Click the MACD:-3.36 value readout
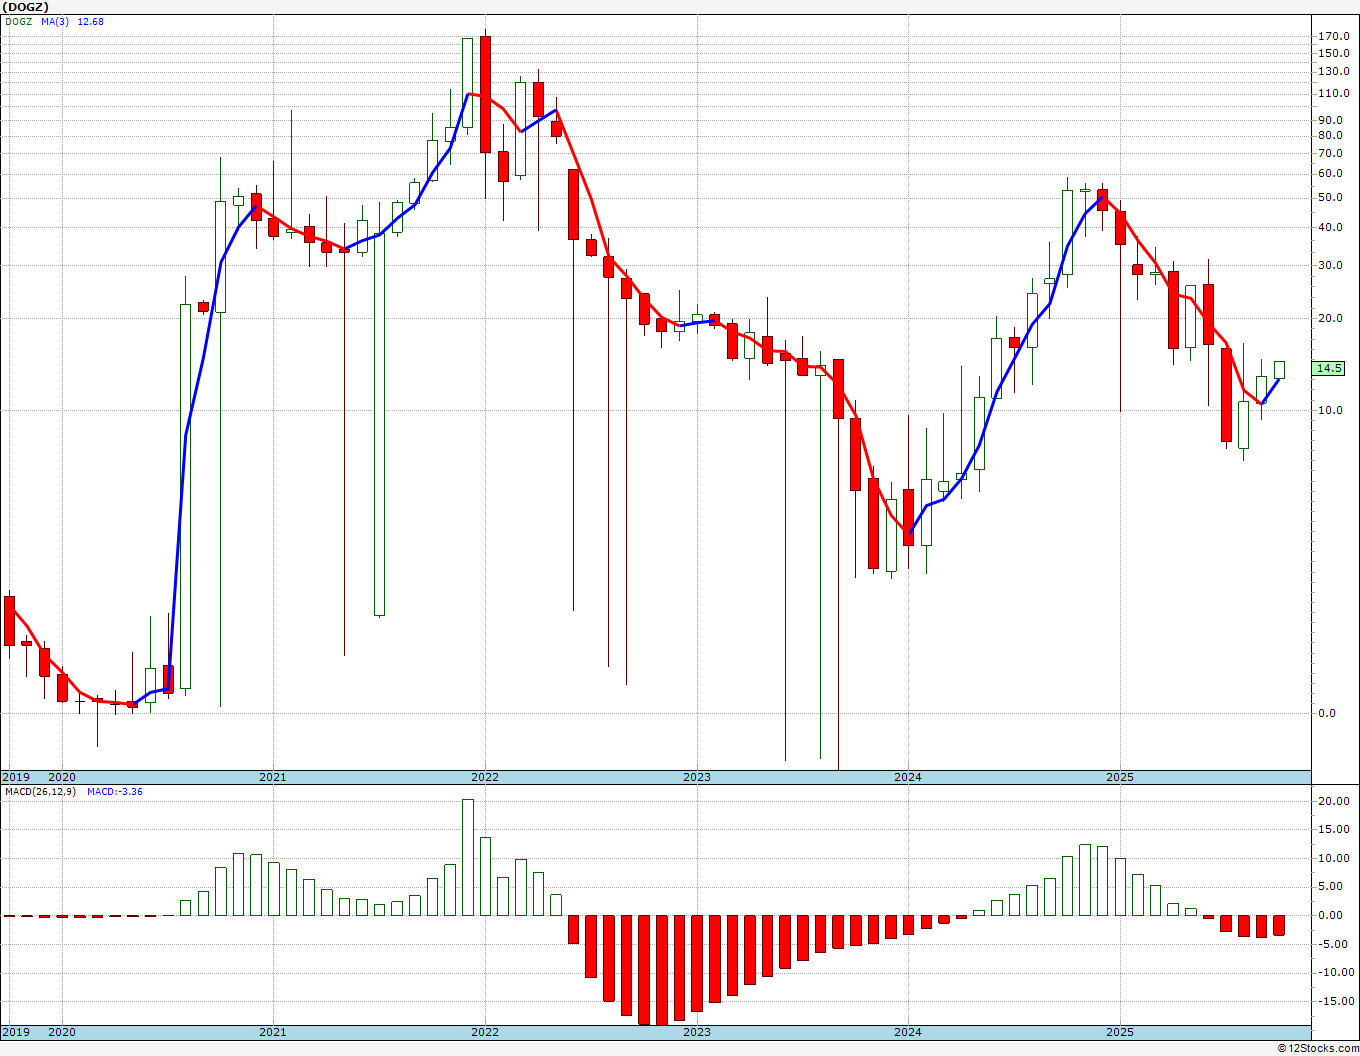1360x1056 pixels. 115,791
